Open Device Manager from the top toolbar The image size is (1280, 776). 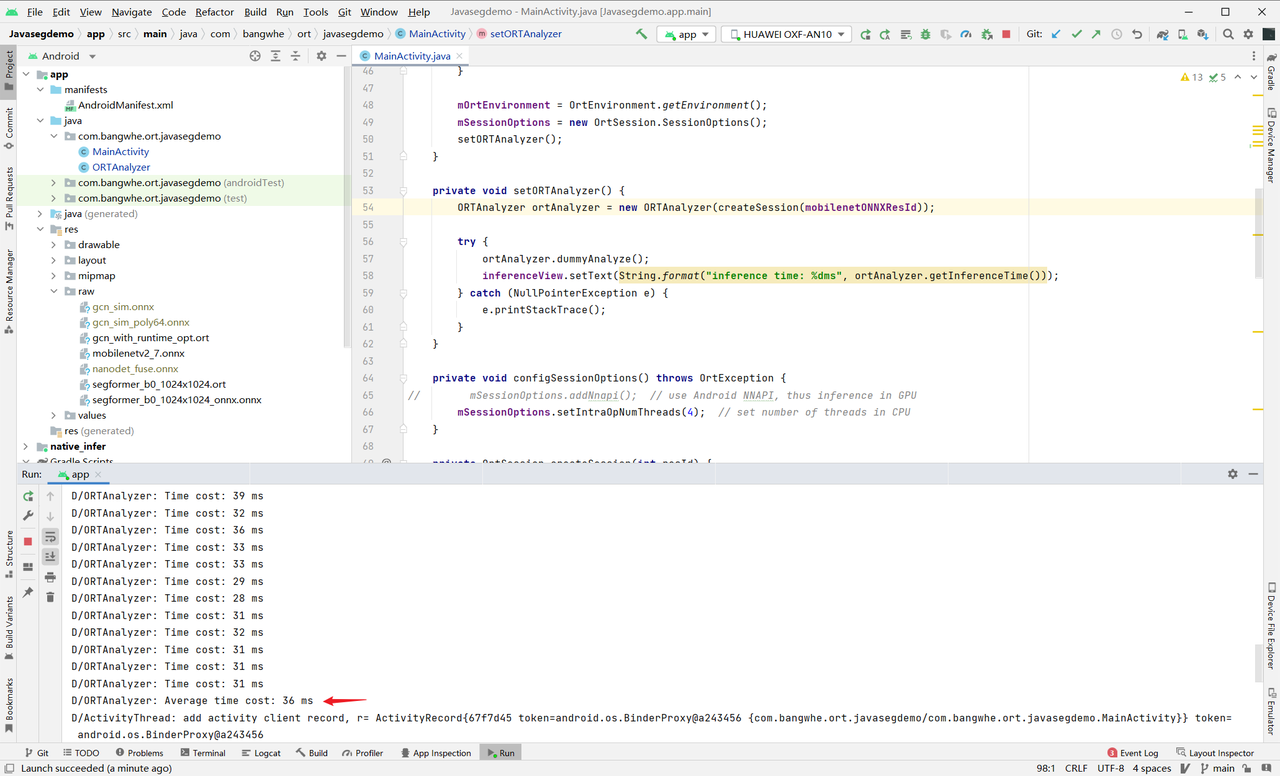pyautogui.click(x=1183, y=34)
